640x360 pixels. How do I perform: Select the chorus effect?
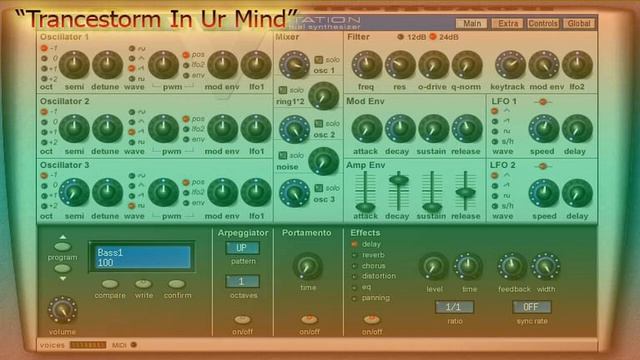tap(354, 266)
